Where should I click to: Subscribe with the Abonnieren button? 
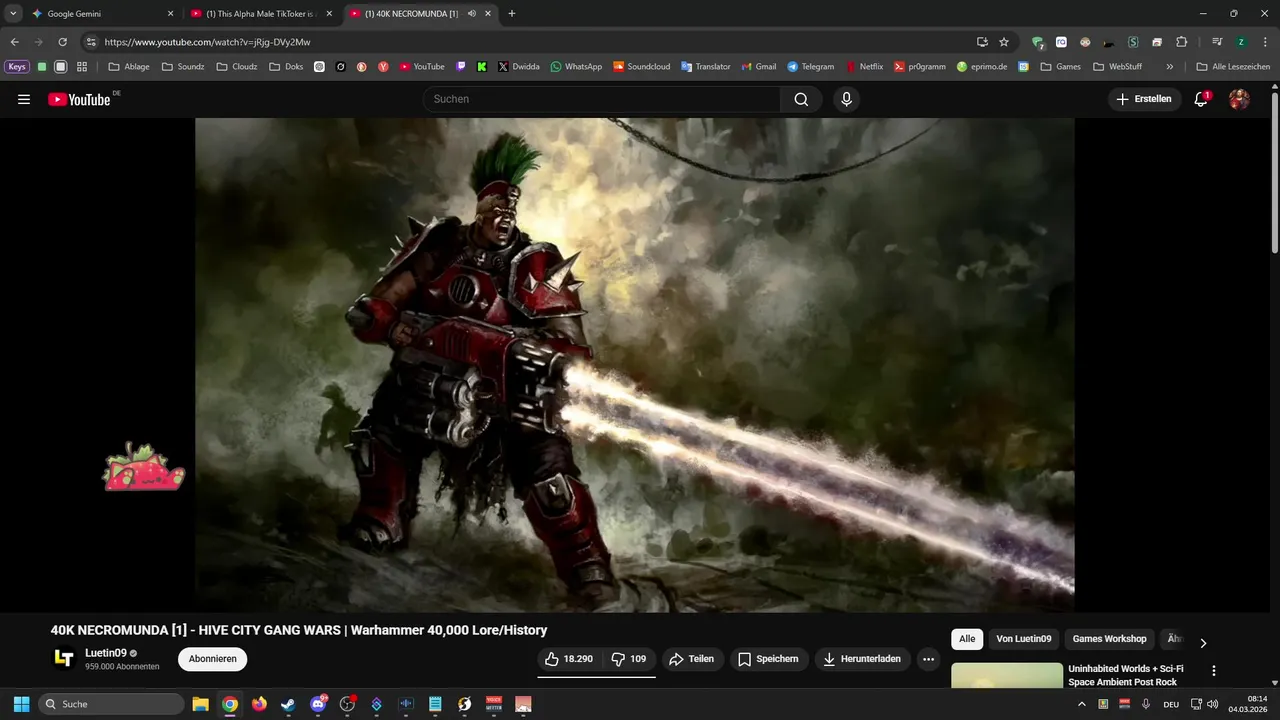pos(212,659)
